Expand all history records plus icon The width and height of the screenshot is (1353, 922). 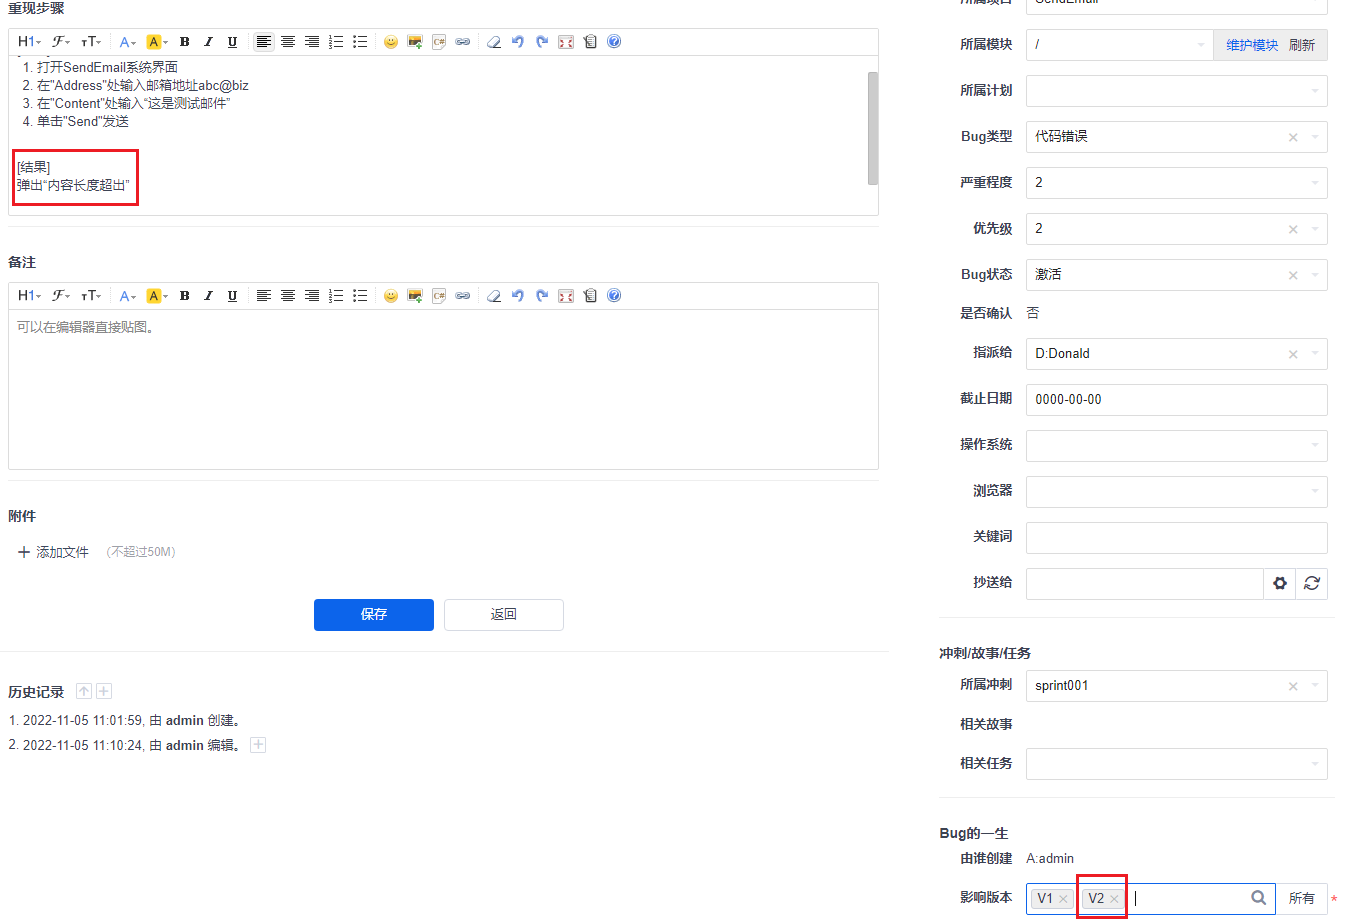[x=104, y=691]
